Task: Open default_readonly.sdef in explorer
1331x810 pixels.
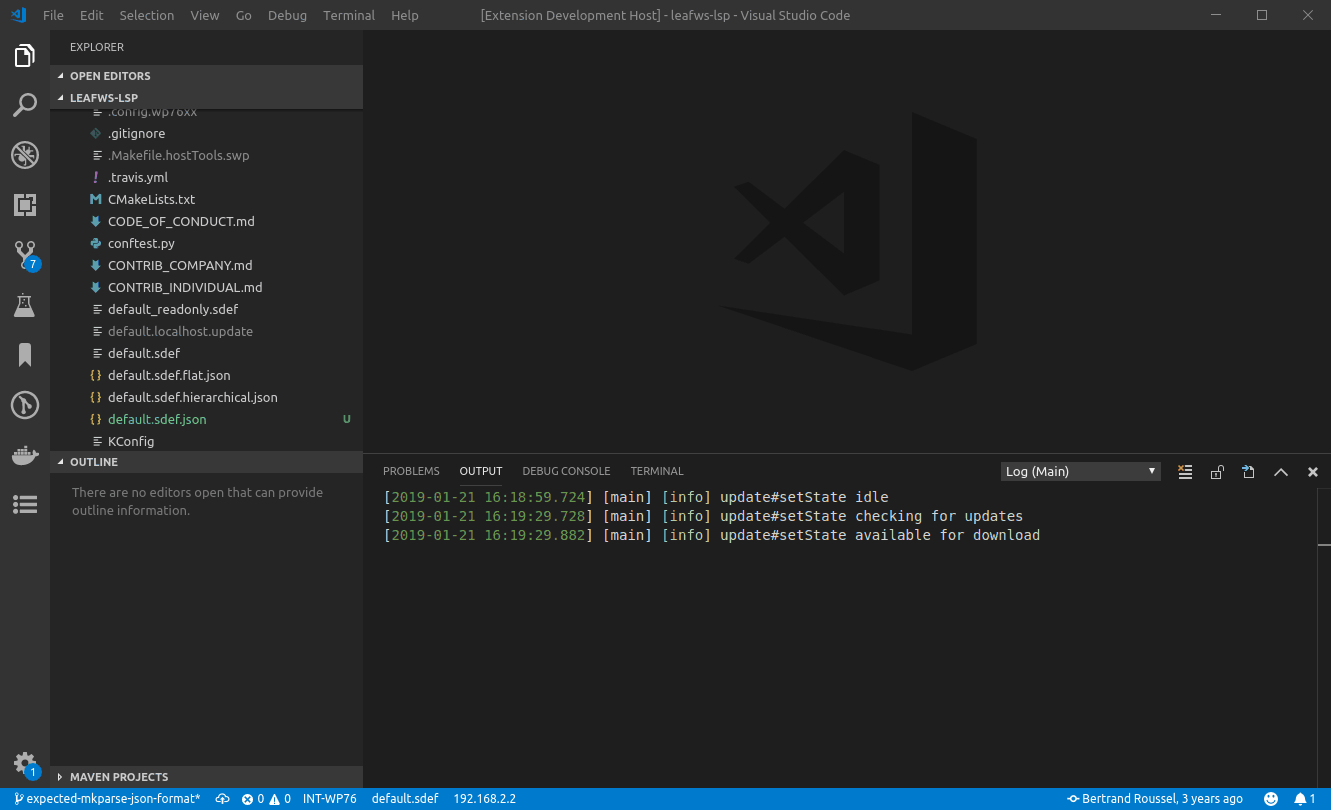Action: (206, 309)
